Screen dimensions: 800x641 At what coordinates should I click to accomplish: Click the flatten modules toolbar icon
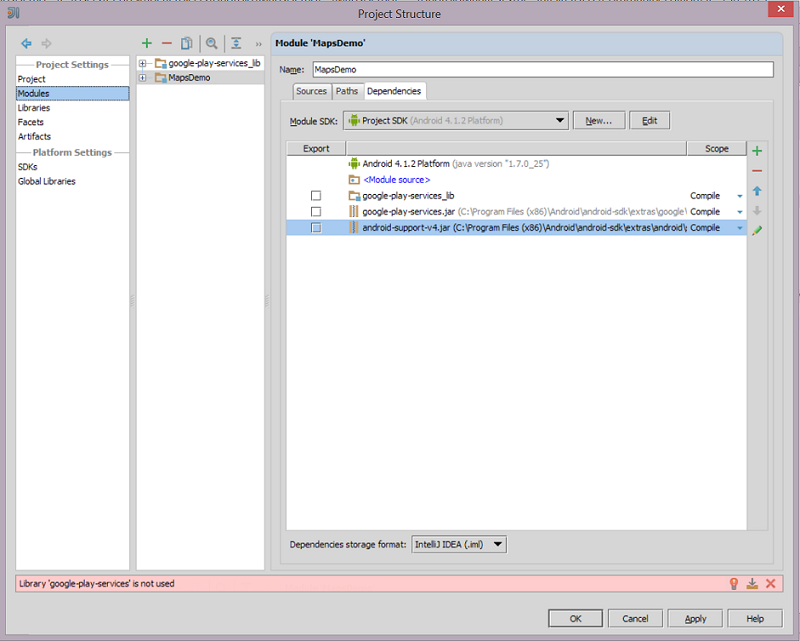236,43
